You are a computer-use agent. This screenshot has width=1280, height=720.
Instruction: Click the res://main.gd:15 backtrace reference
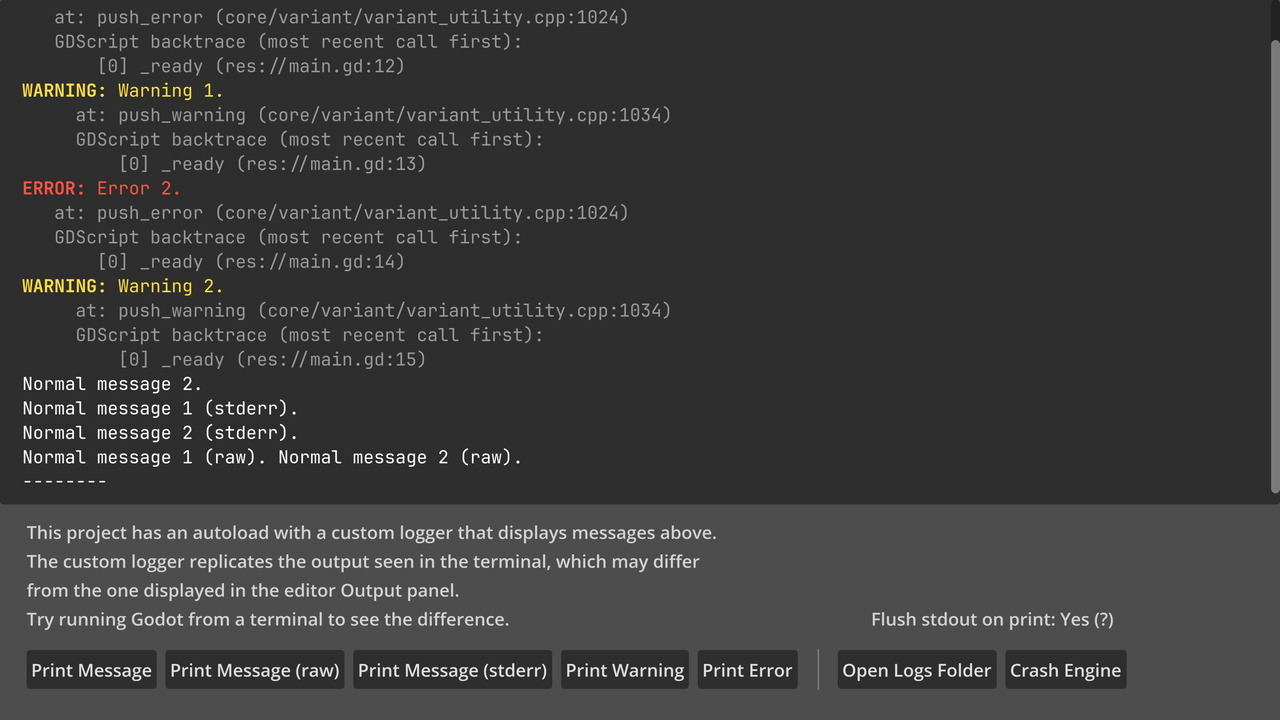[323, 359]
